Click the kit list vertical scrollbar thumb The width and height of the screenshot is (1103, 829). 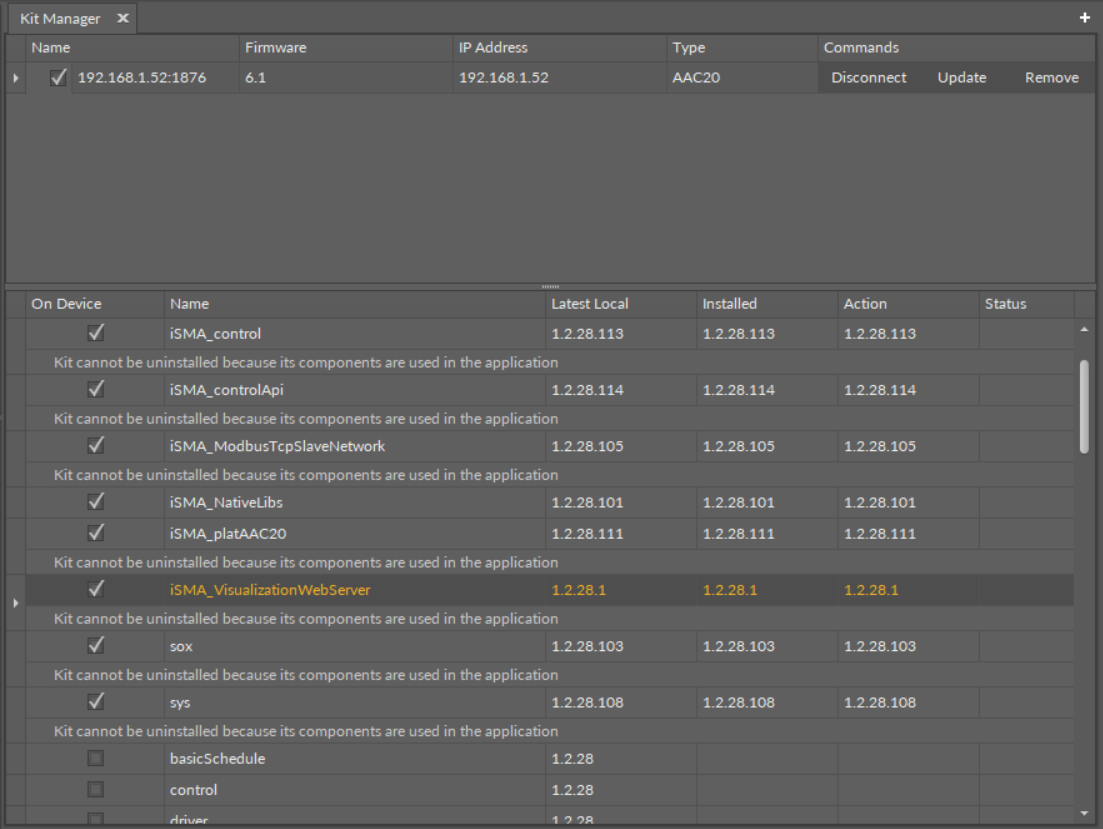tap(1085, 405)
